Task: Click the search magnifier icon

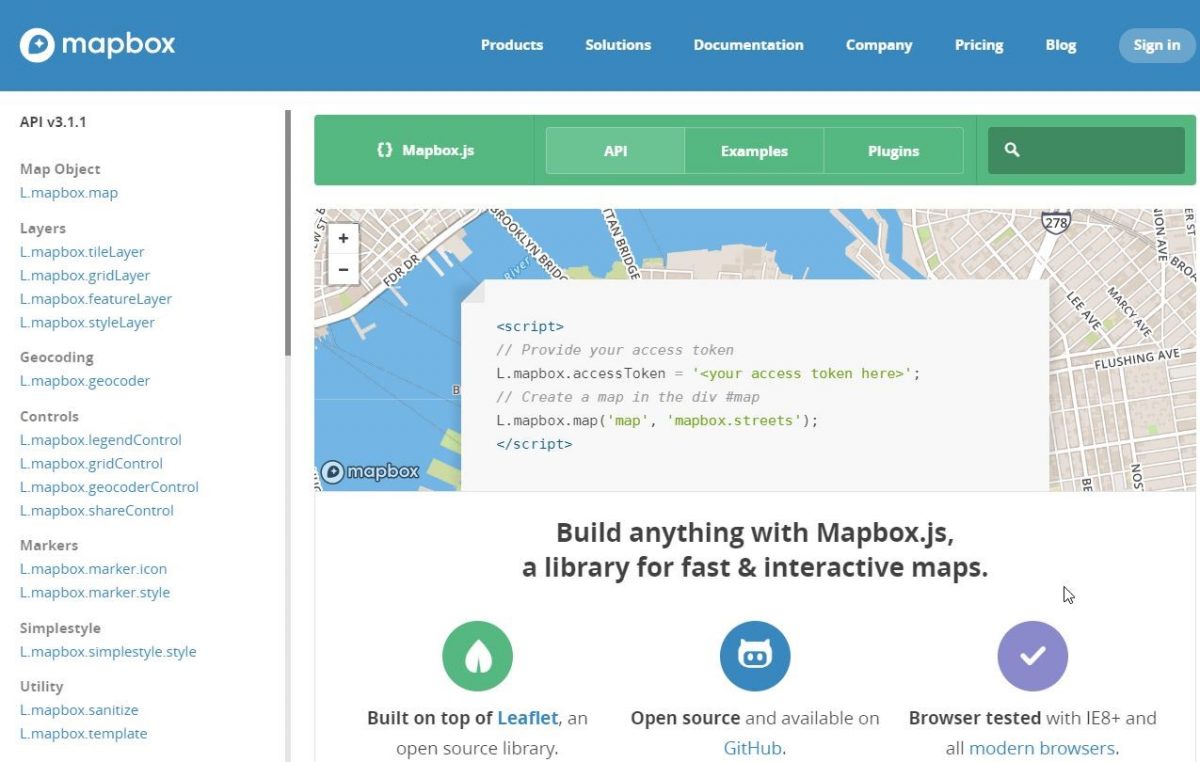Action: [1013, 149]
